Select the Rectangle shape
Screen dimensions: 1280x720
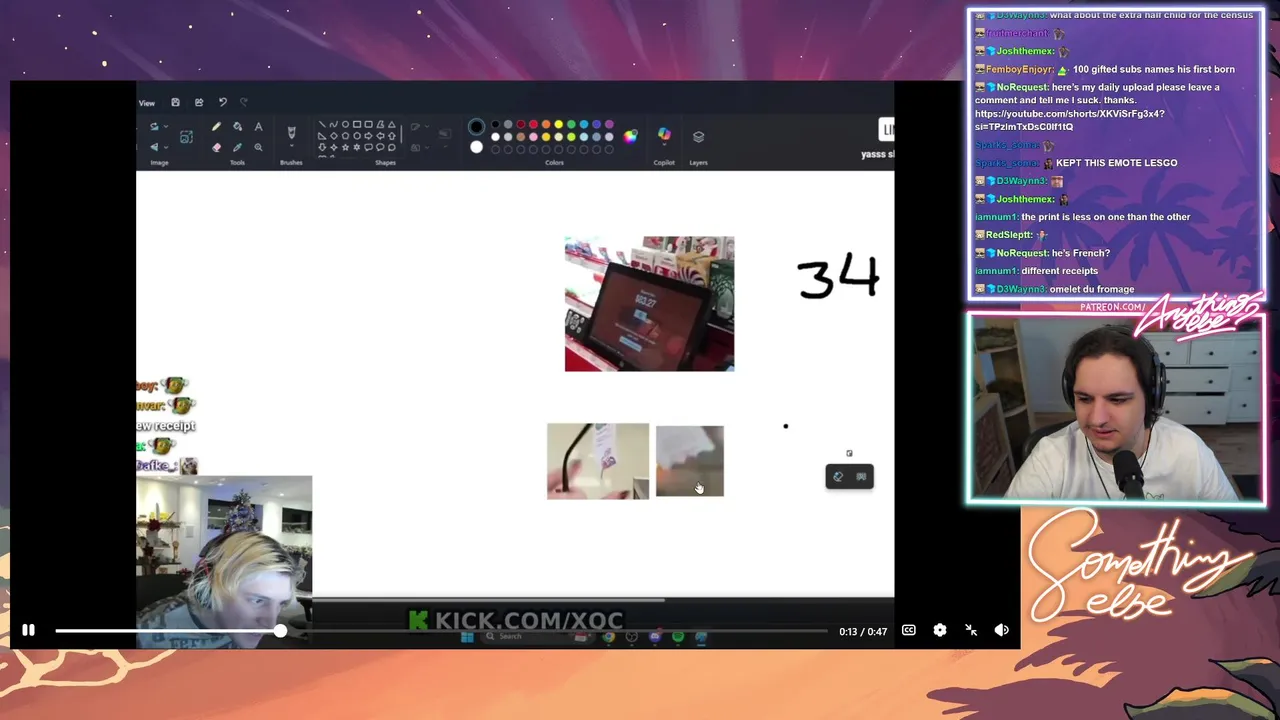coord(357,124)
